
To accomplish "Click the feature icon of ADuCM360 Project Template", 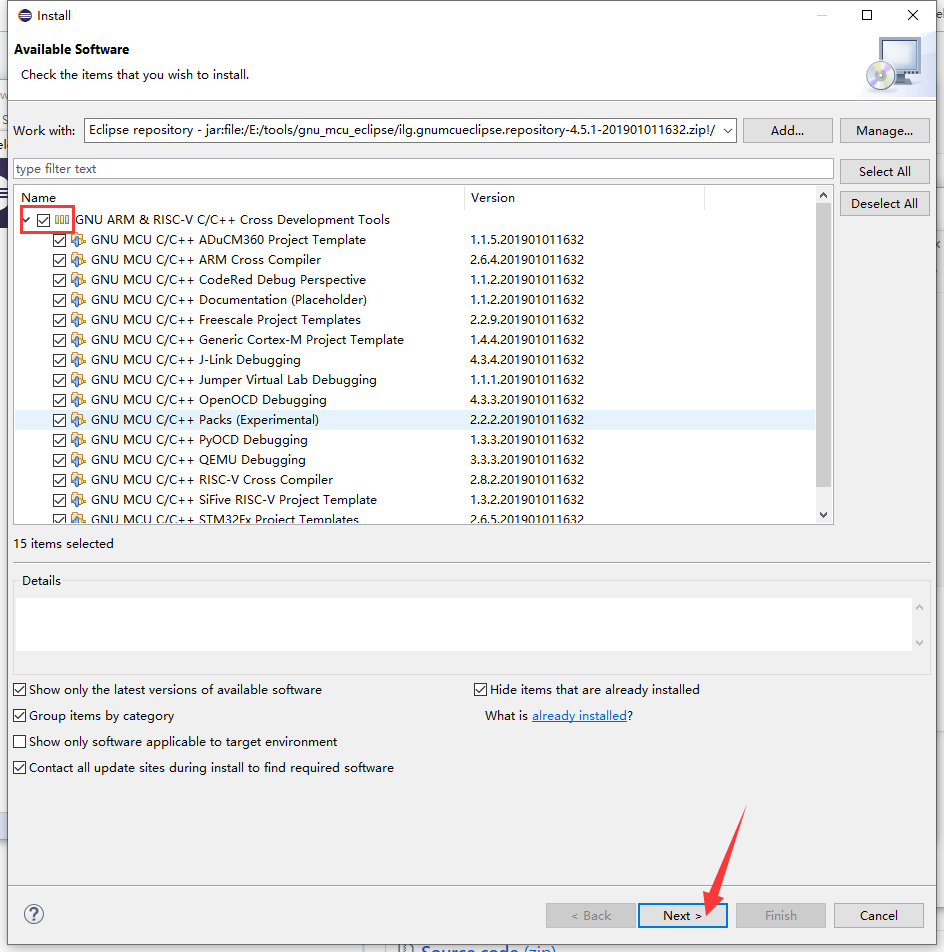I will click(x=78, y=240).
